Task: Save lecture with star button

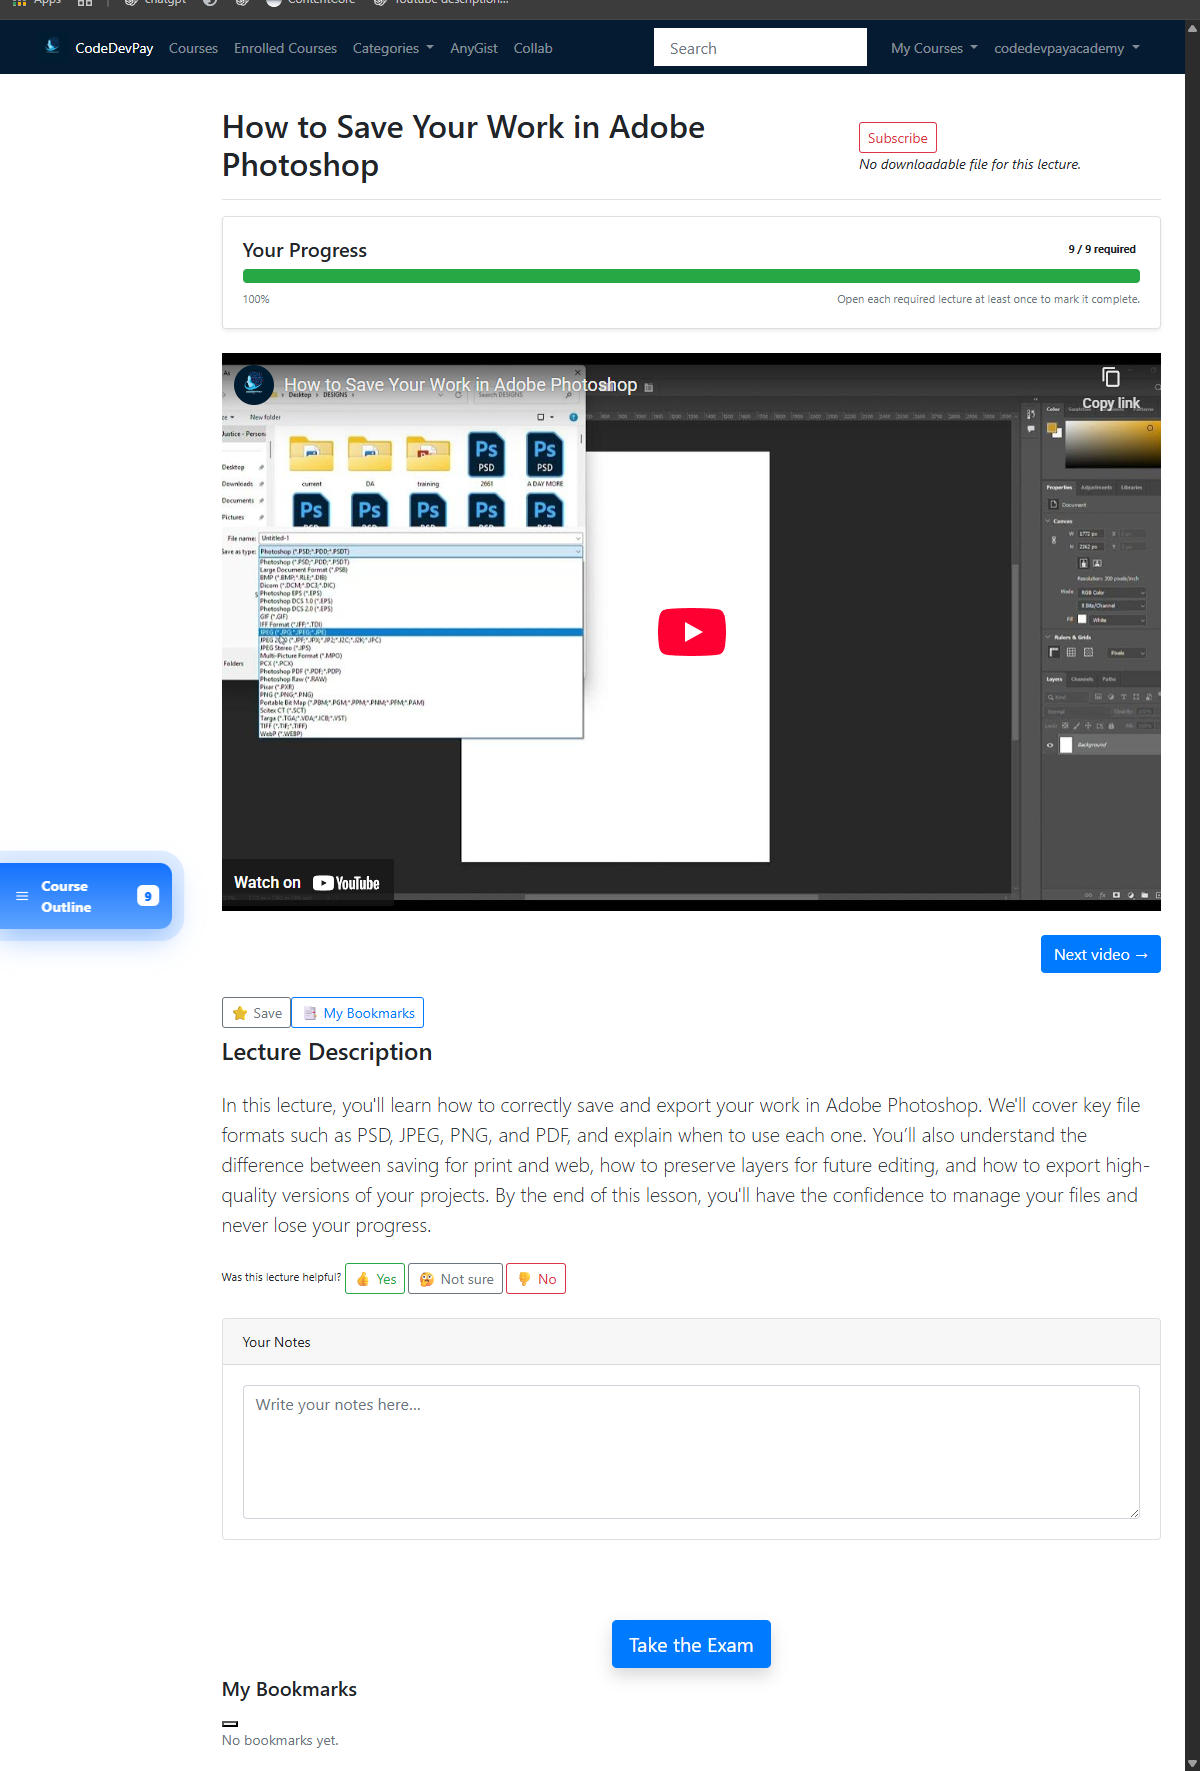Action: point(256,1013)
